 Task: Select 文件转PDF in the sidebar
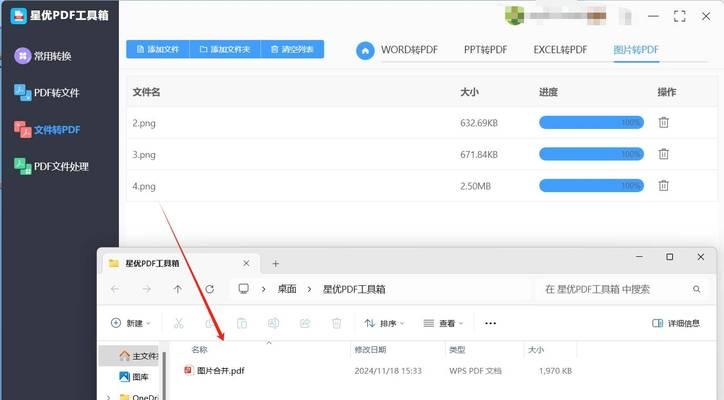pyautogui.click(x=47, y=130)
